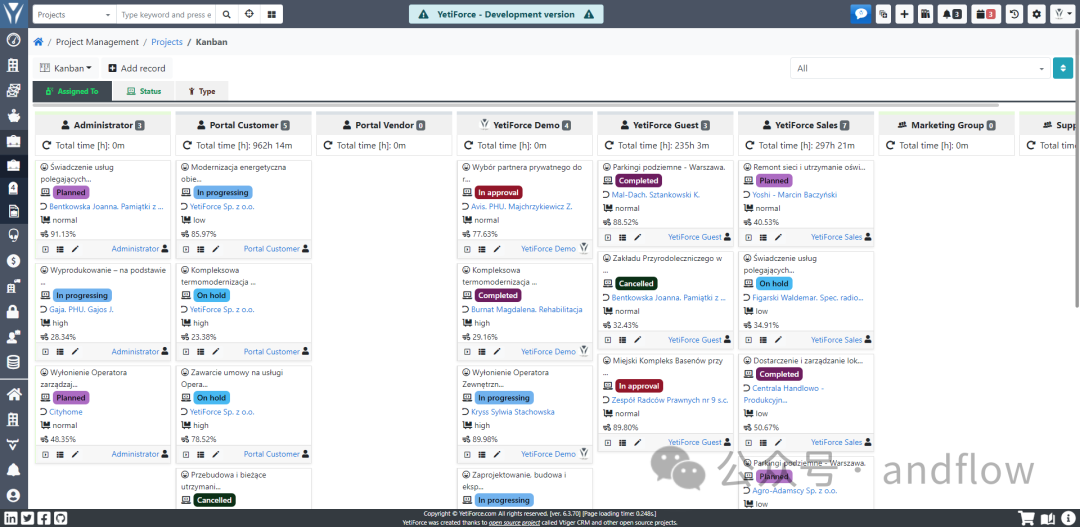This screenshot has width=1080, height=527.
Task: Click list details icon on Gaja. PHU. Gajos card
Action: tap(60, 352)
